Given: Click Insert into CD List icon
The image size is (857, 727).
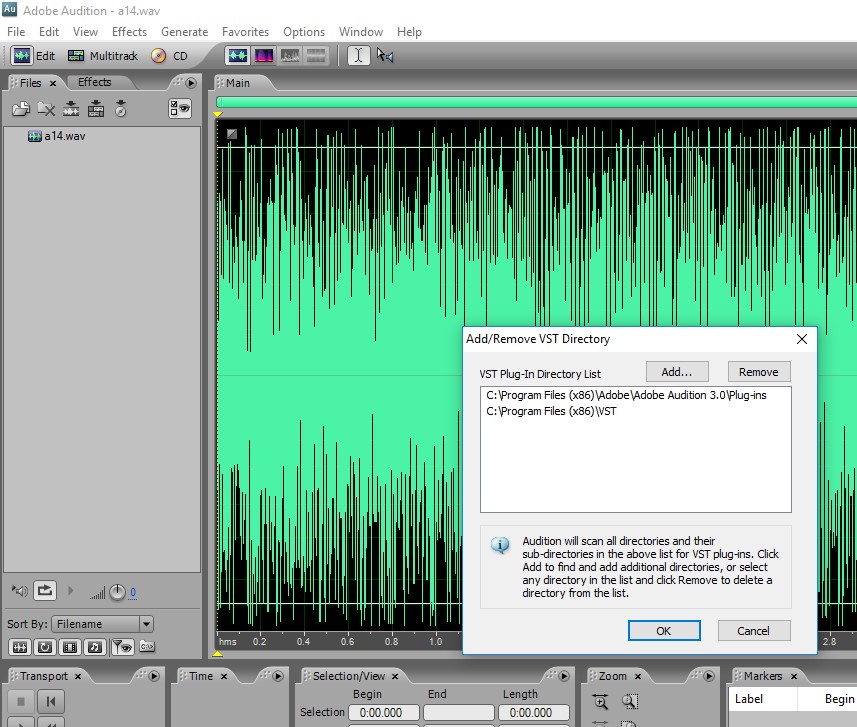Looking at the screenshot, I should click(121, 109).
